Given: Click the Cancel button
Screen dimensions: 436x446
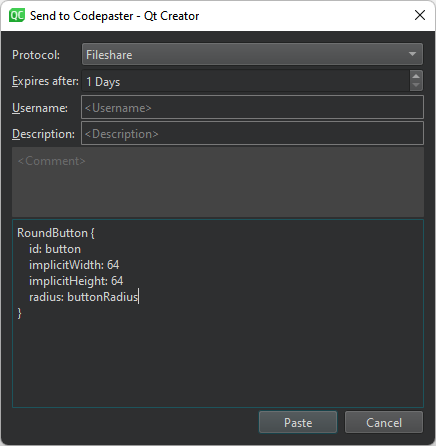Looking at the screenshot, I should point(384,422).
